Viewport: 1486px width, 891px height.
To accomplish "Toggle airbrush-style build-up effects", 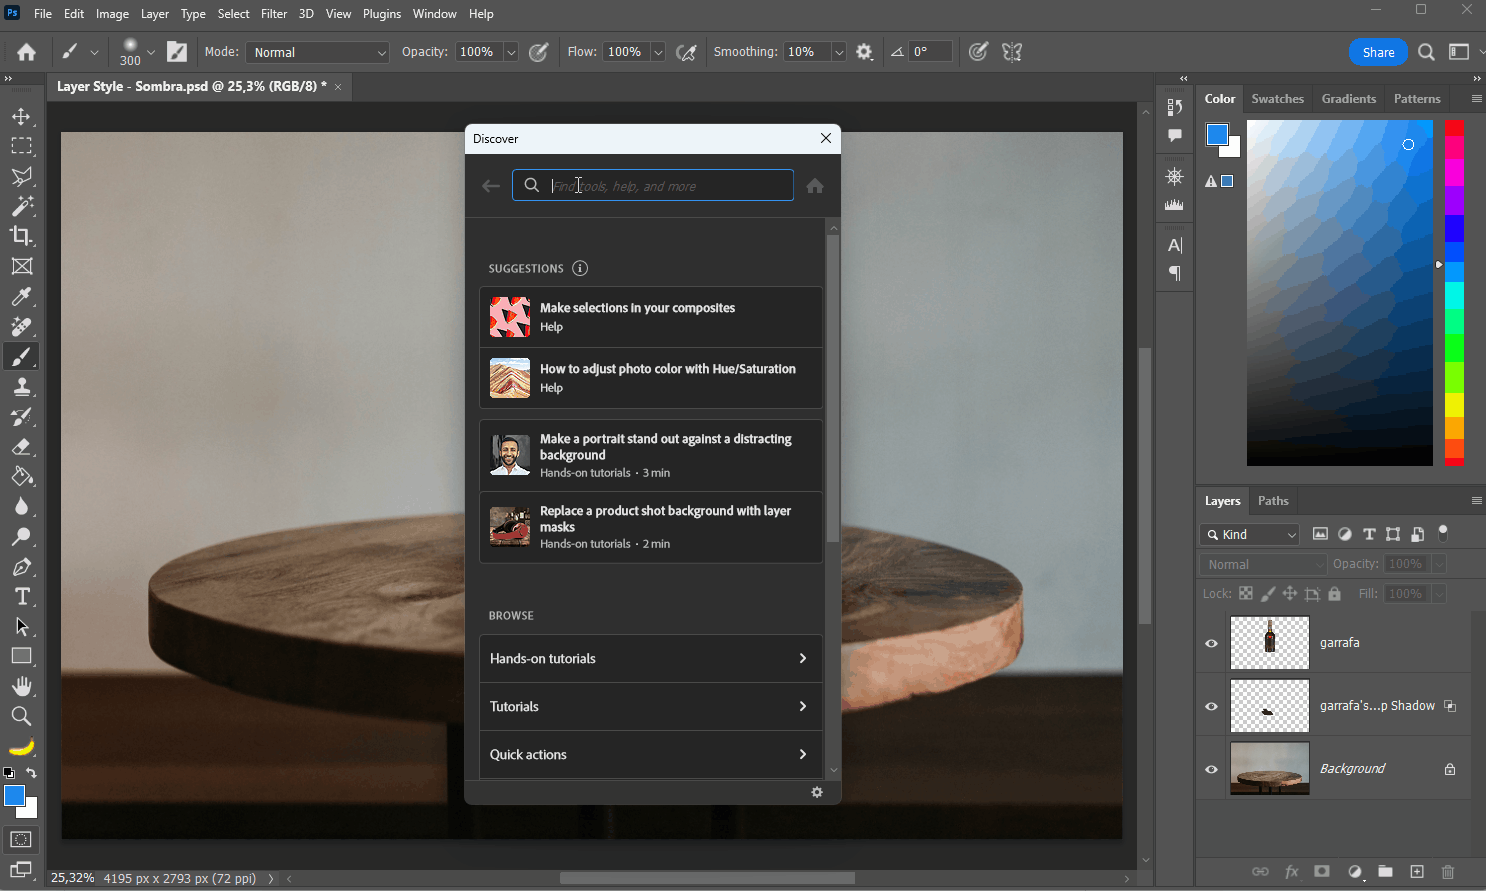I will tap(686, 52).
